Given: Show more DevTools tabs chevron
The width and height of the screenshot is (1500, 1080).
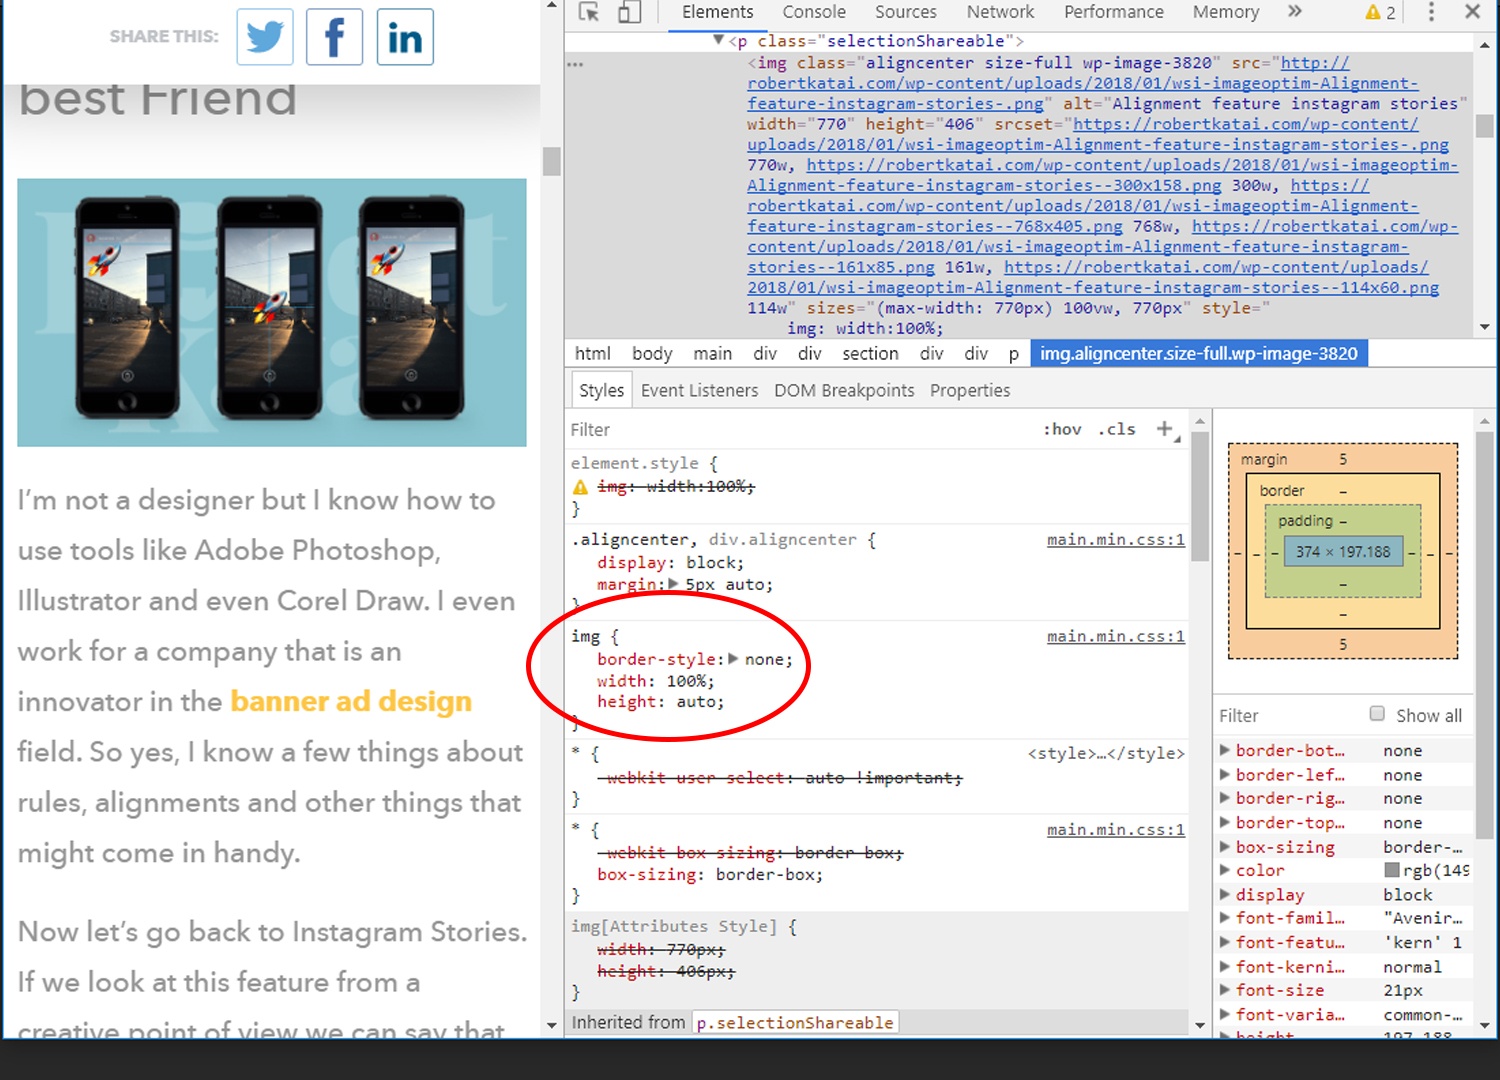Looking at the screenshot, I should [1295, 12].
